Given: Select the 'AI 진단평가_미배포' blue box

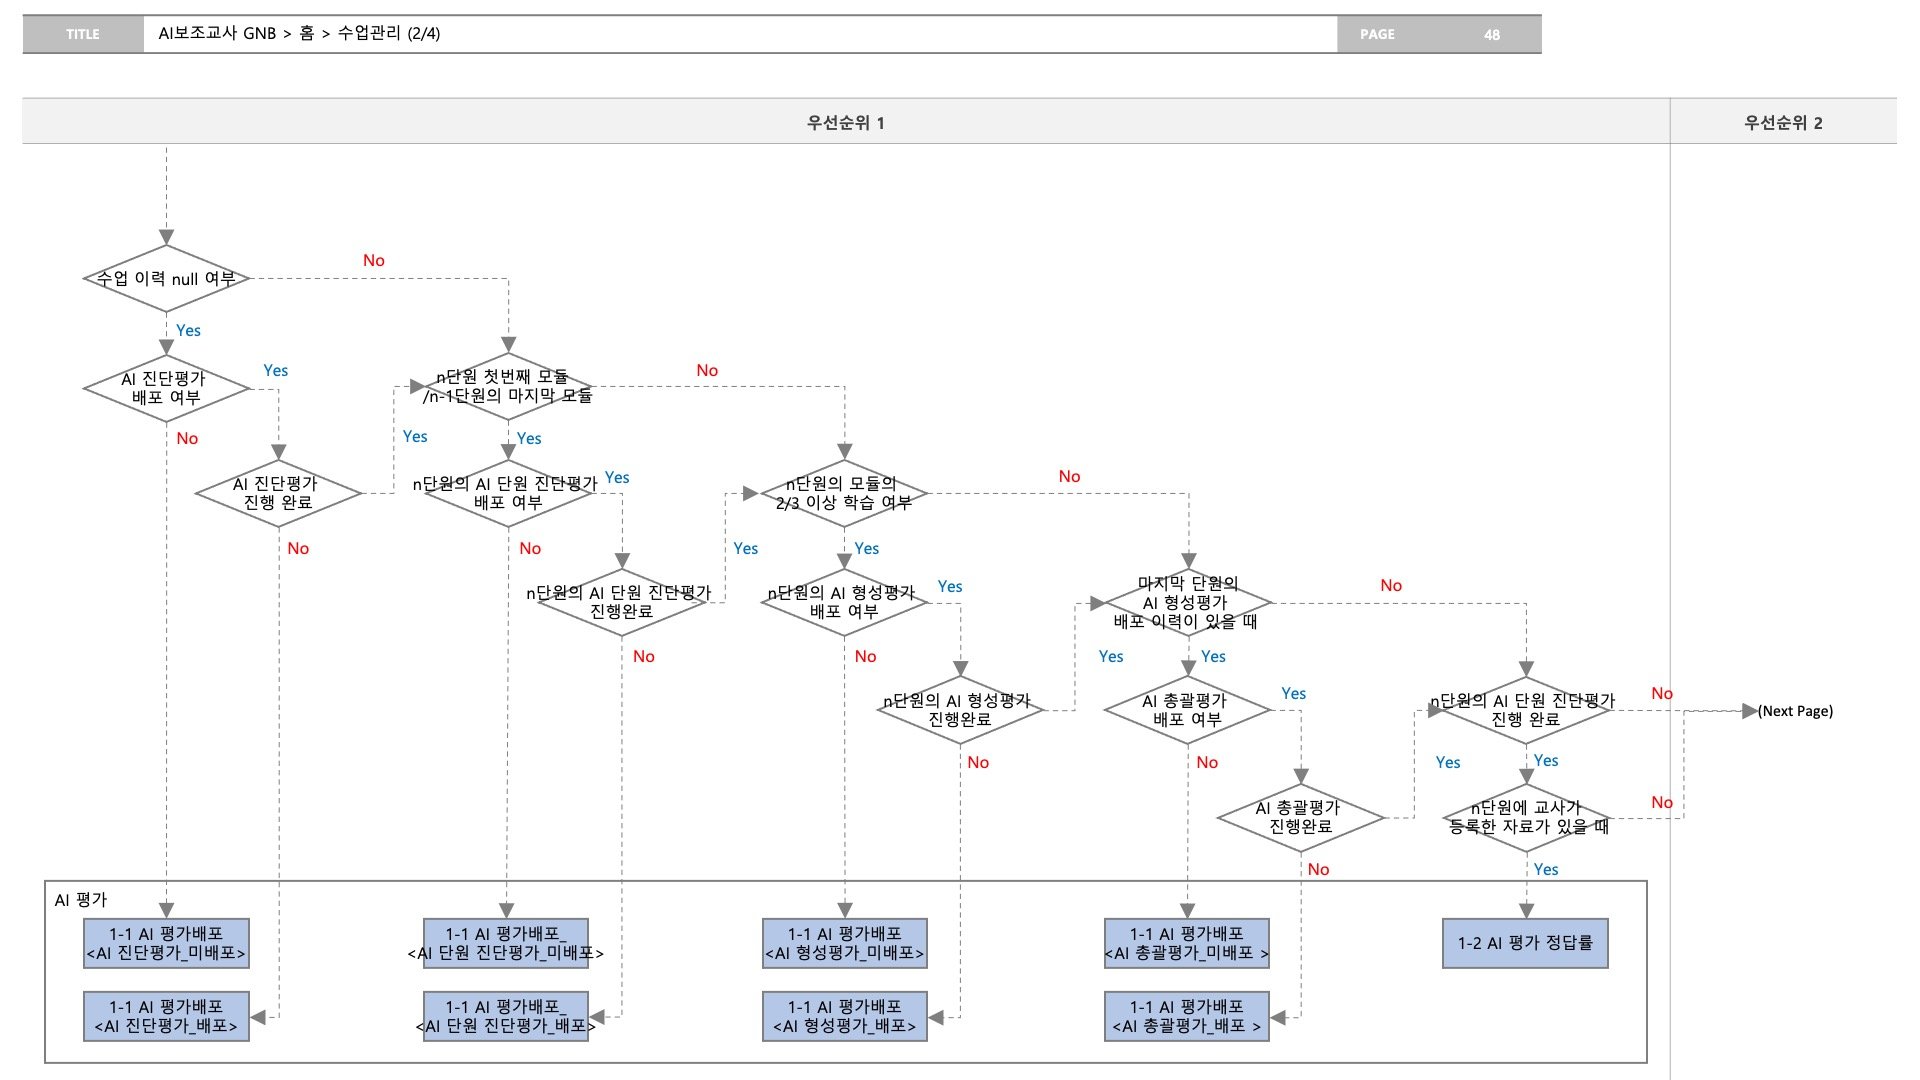Looking at the screenshot, I should tap(166, 943).
